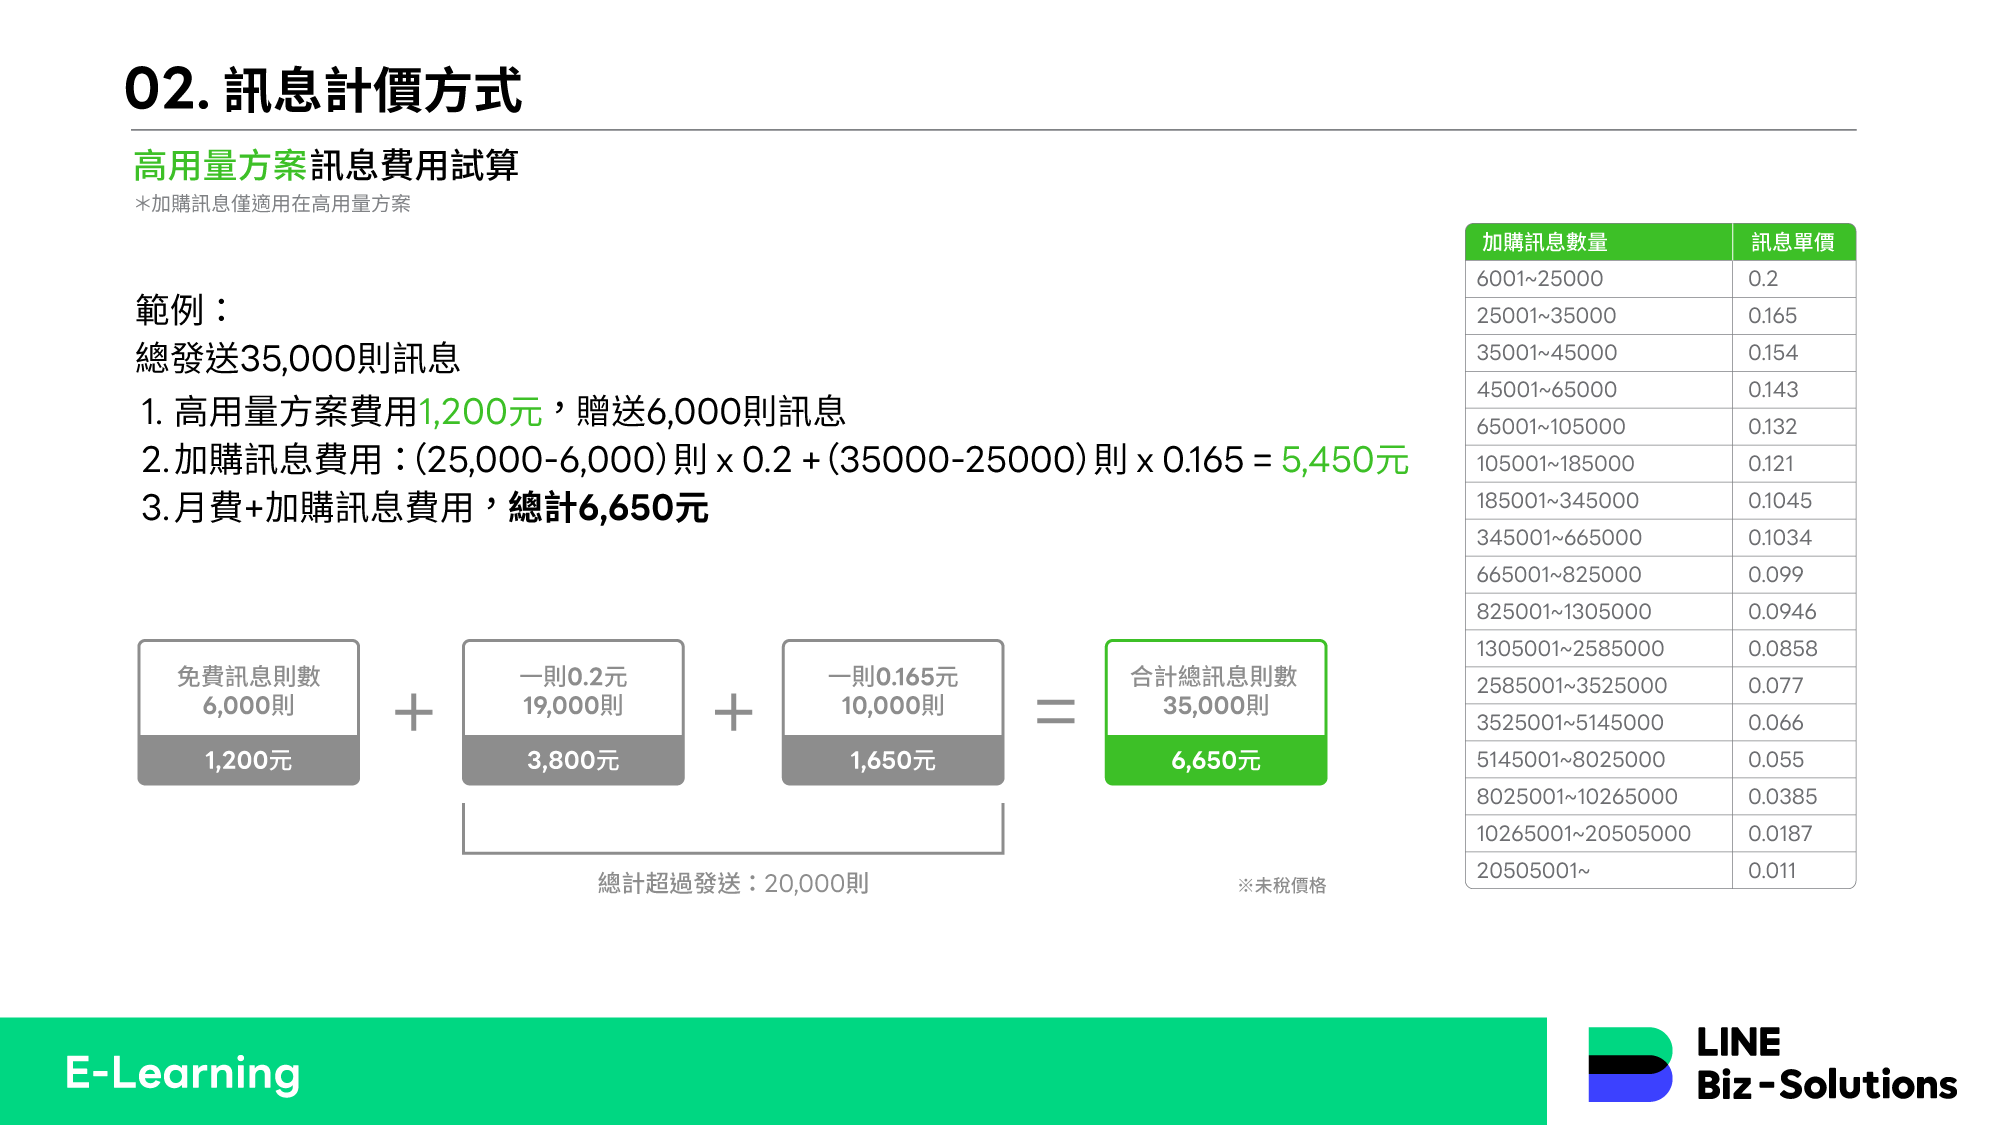Click the second plus sign between boxes
The height and width of the screenshot is (1125, 2000).
[x=733, y=713]
